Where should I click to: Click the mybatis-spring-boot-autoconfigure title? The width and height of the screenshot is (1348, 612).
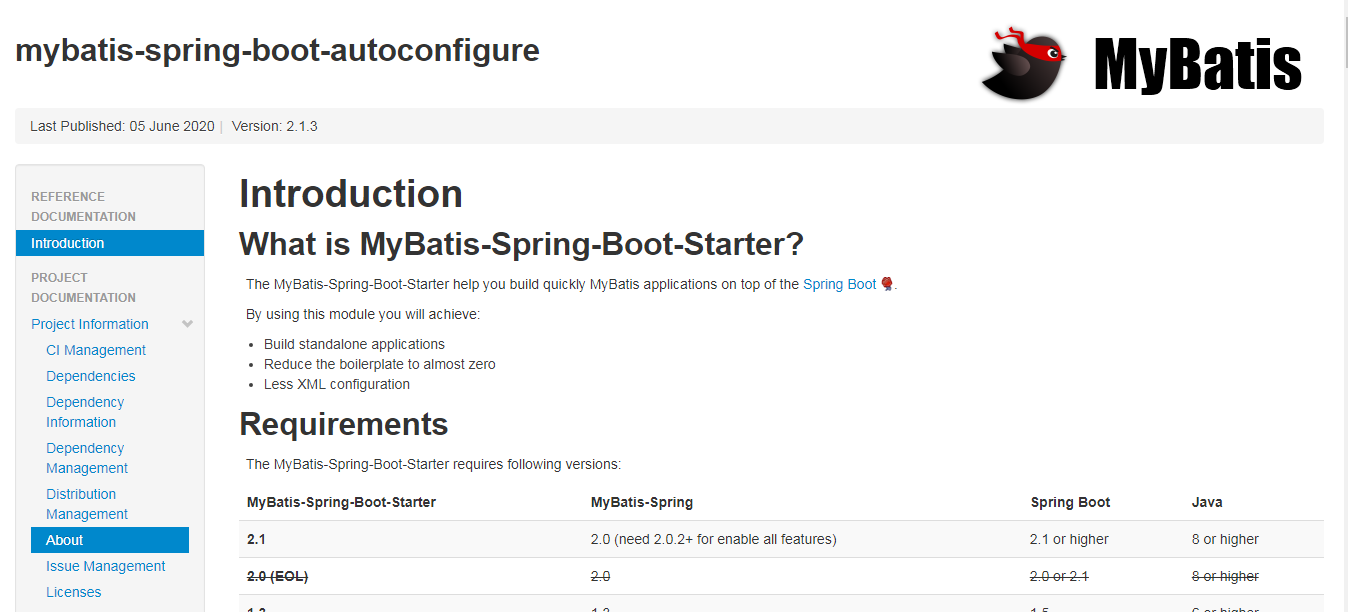(277, 50)
